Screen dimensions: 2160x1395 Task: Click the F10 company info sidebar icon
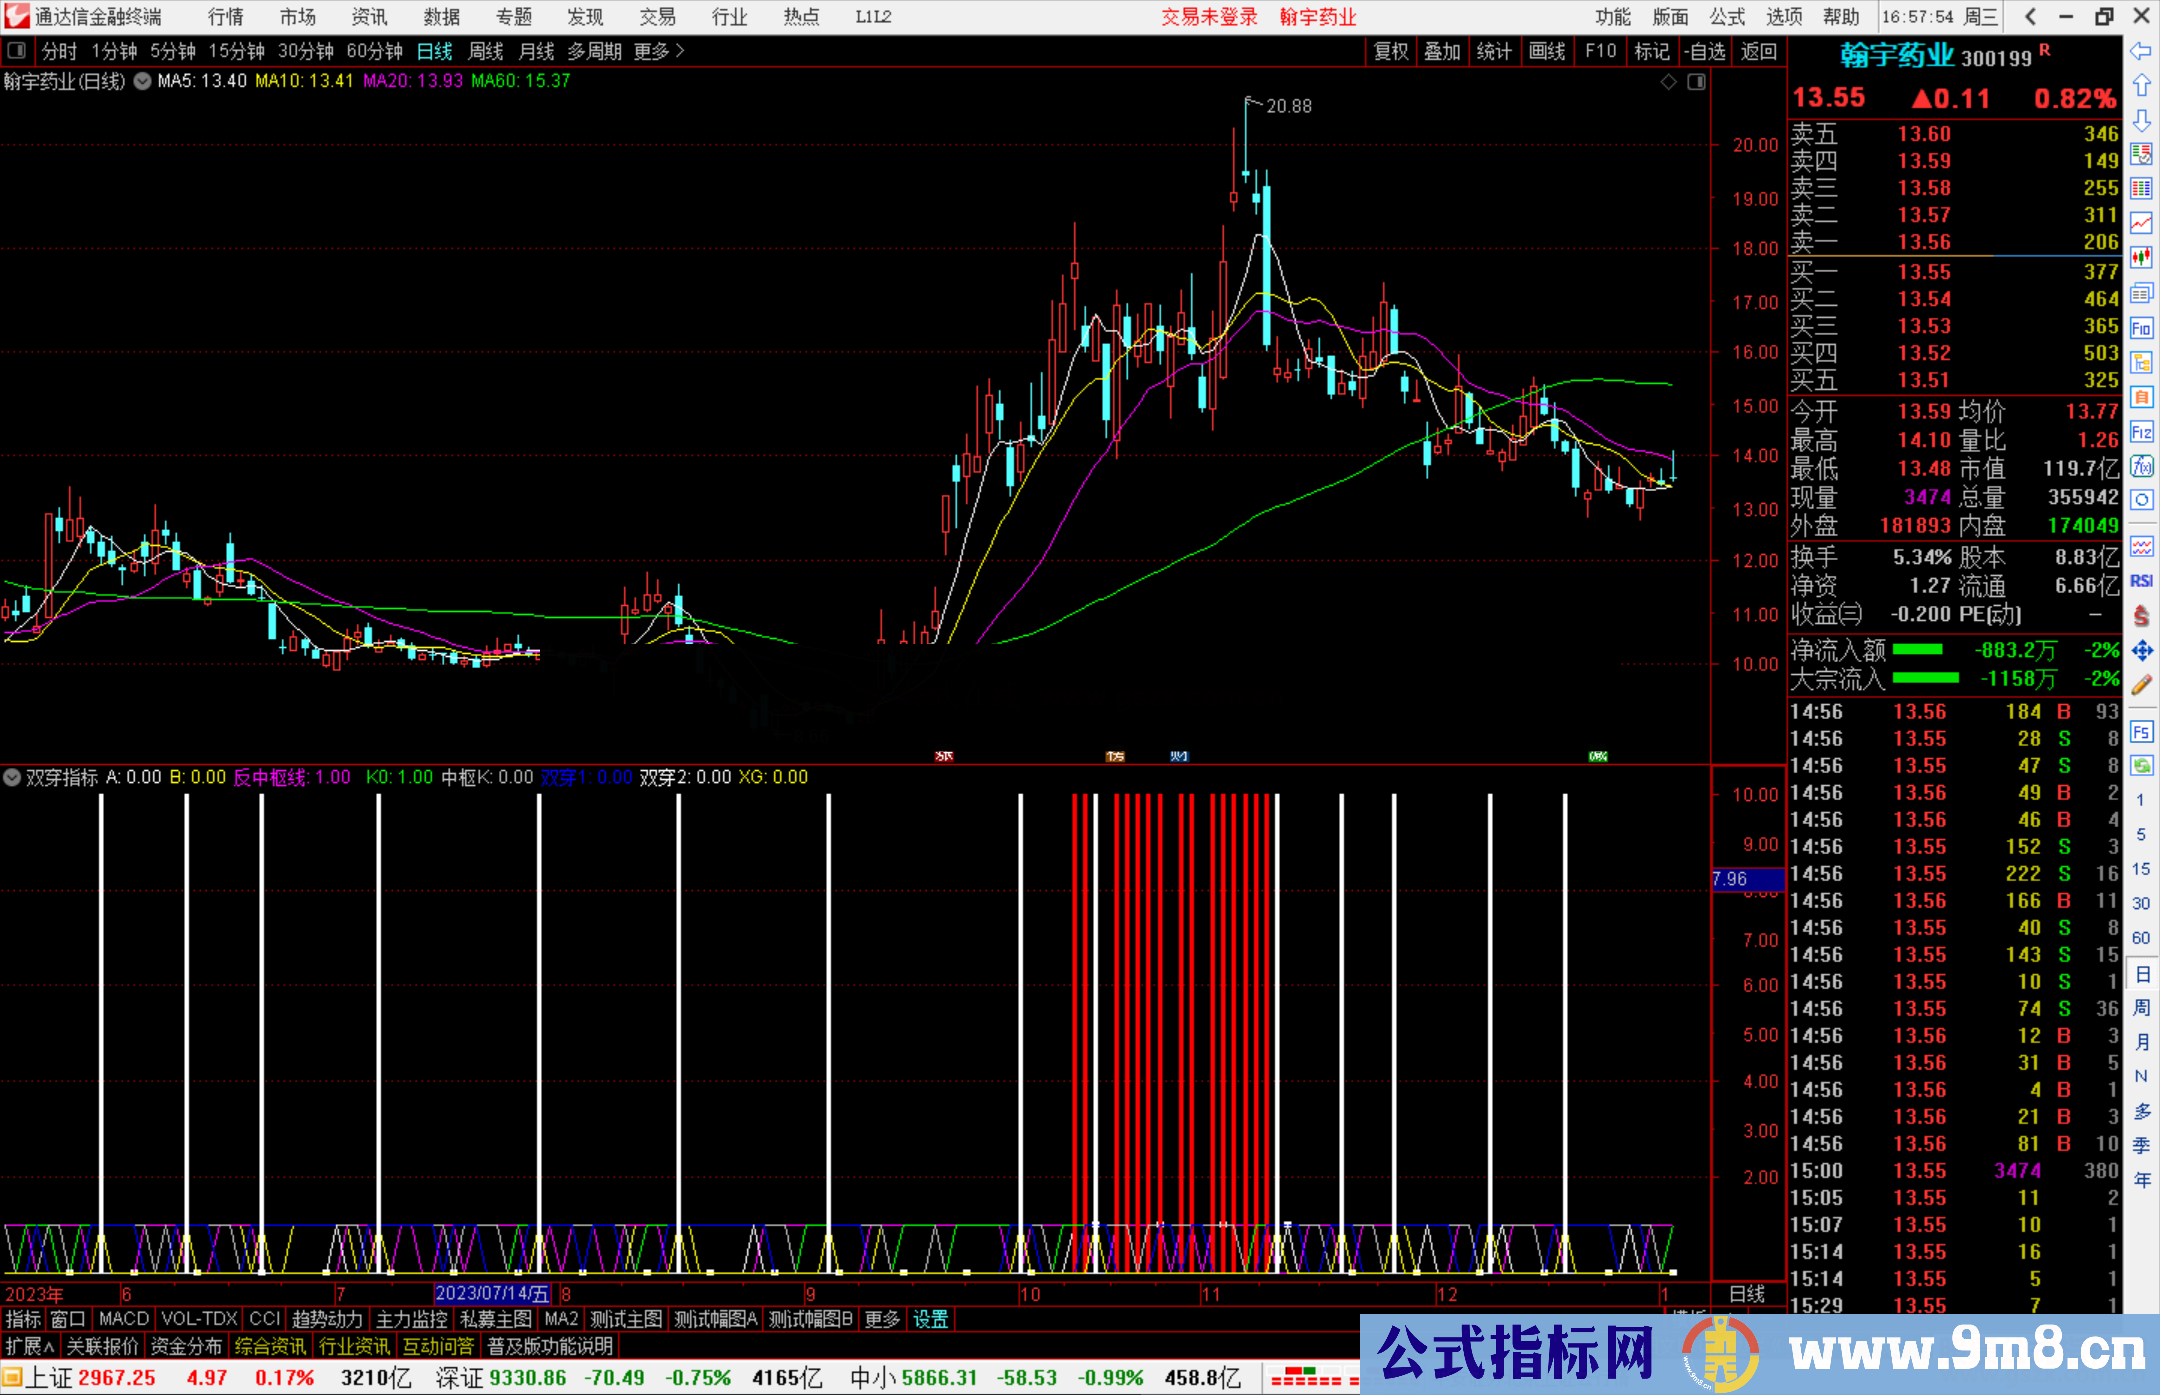(x=2141, y=328)
